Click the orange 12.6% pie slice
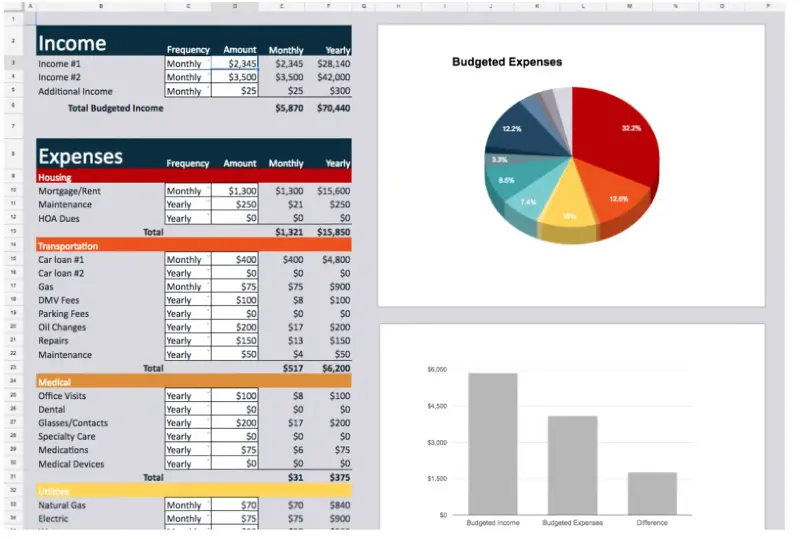 coord(615,194)
